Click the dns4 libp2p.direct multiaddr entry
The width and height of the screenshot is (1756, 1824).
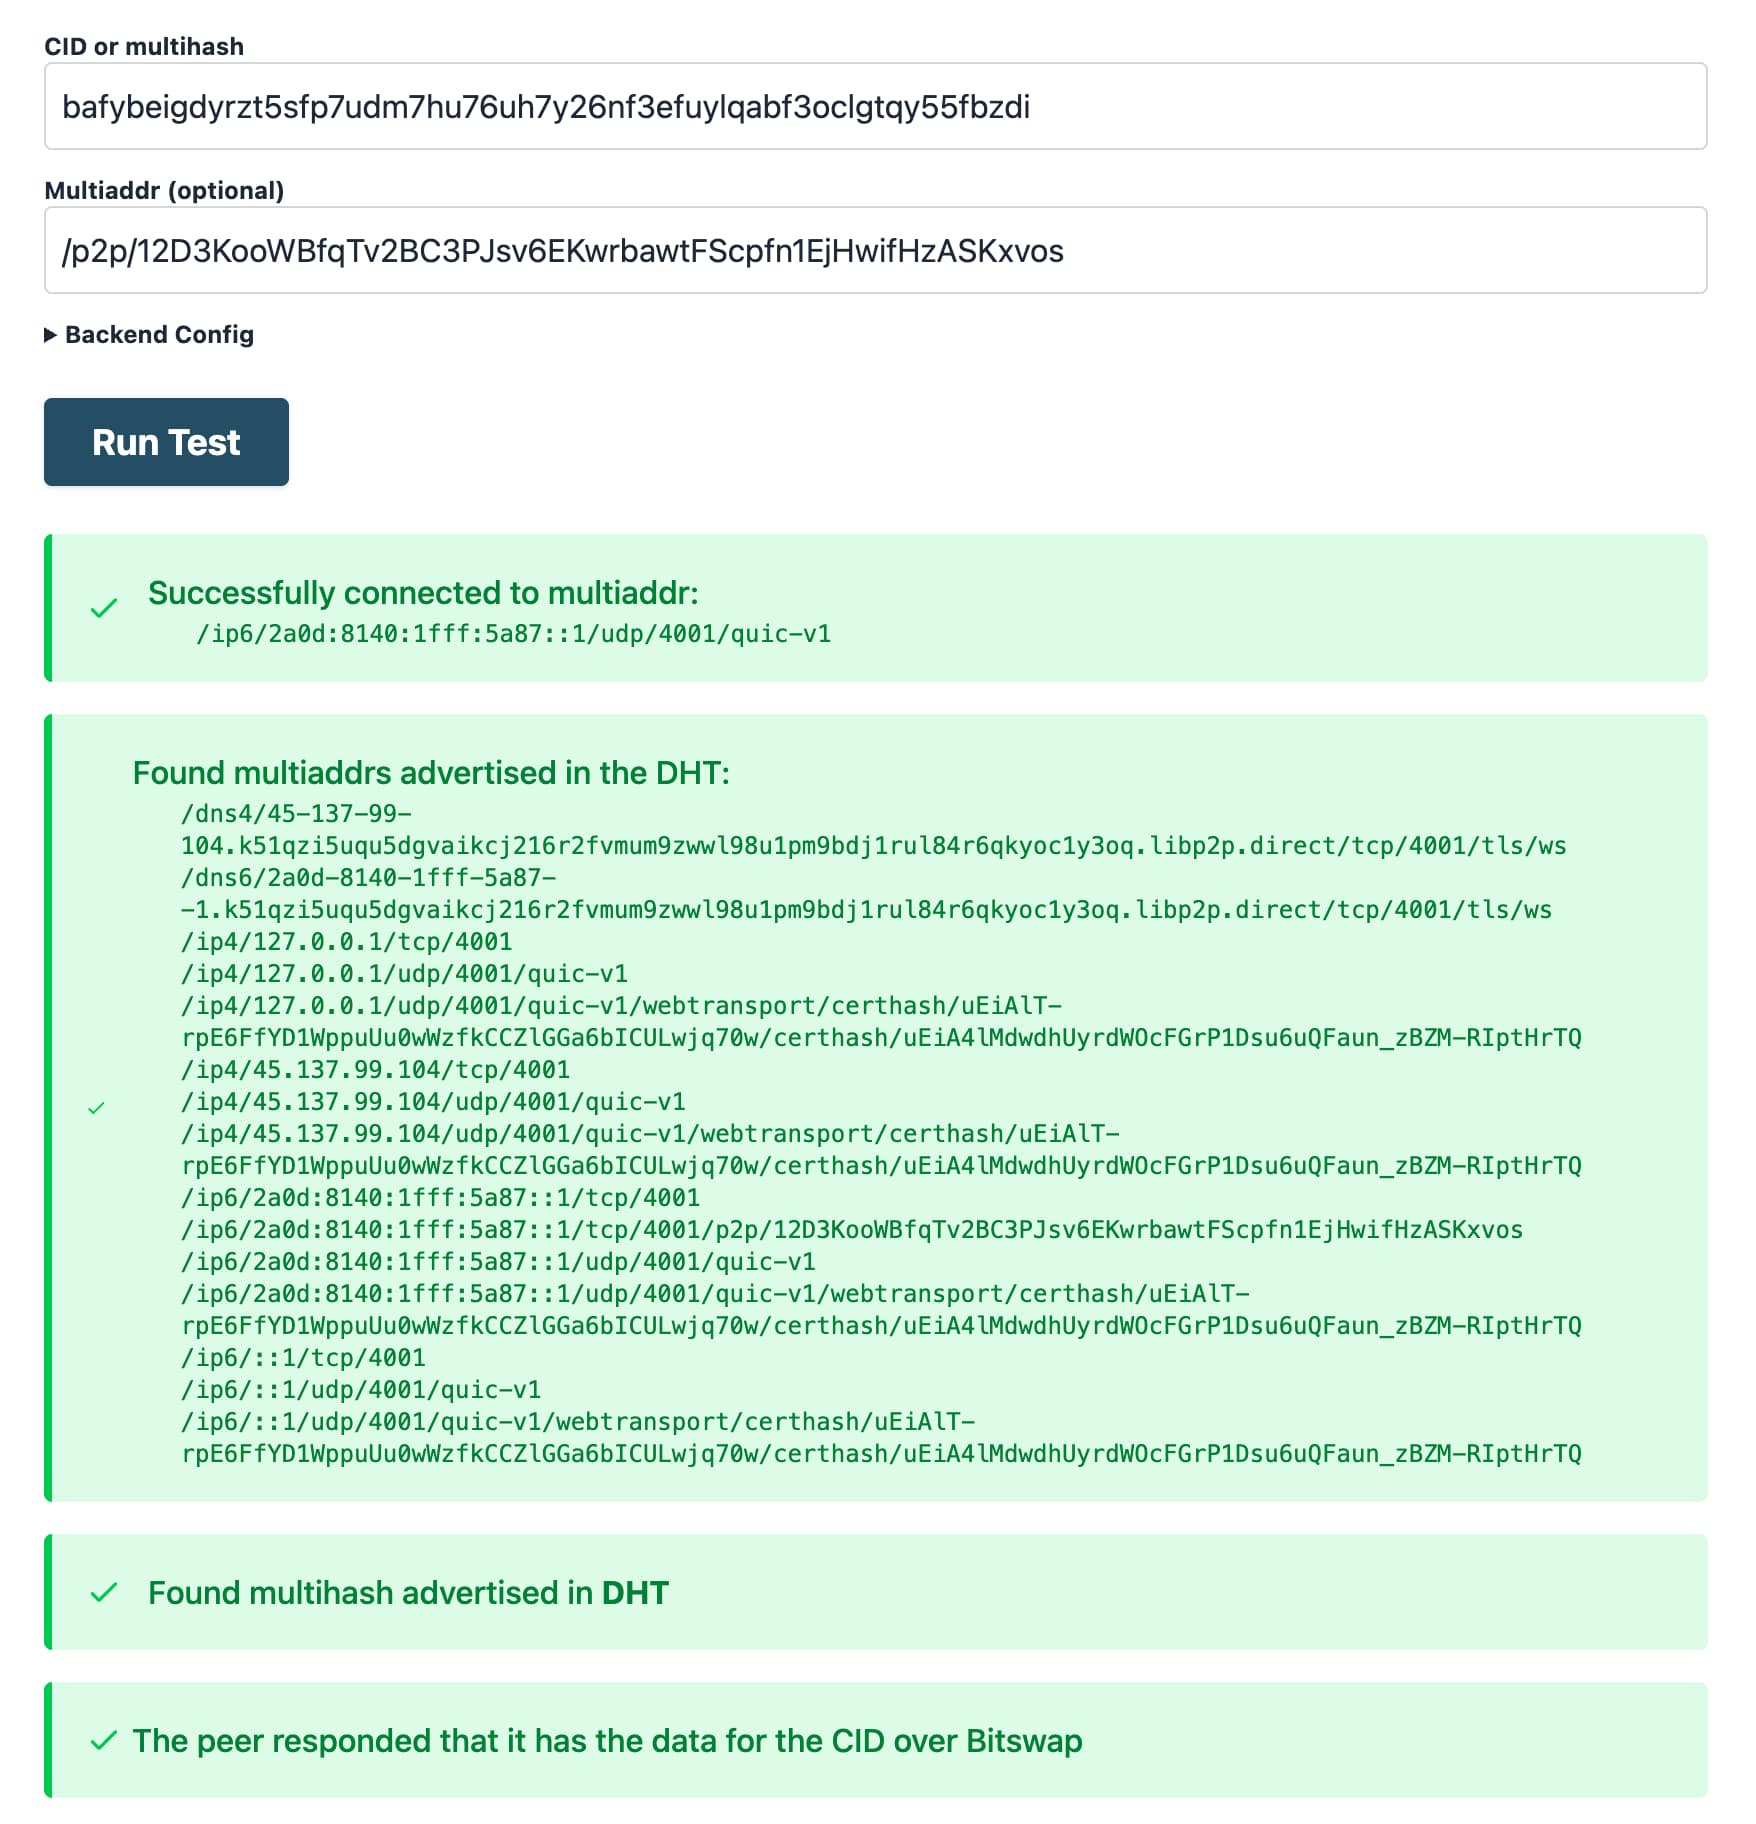[x=875, y=830]
